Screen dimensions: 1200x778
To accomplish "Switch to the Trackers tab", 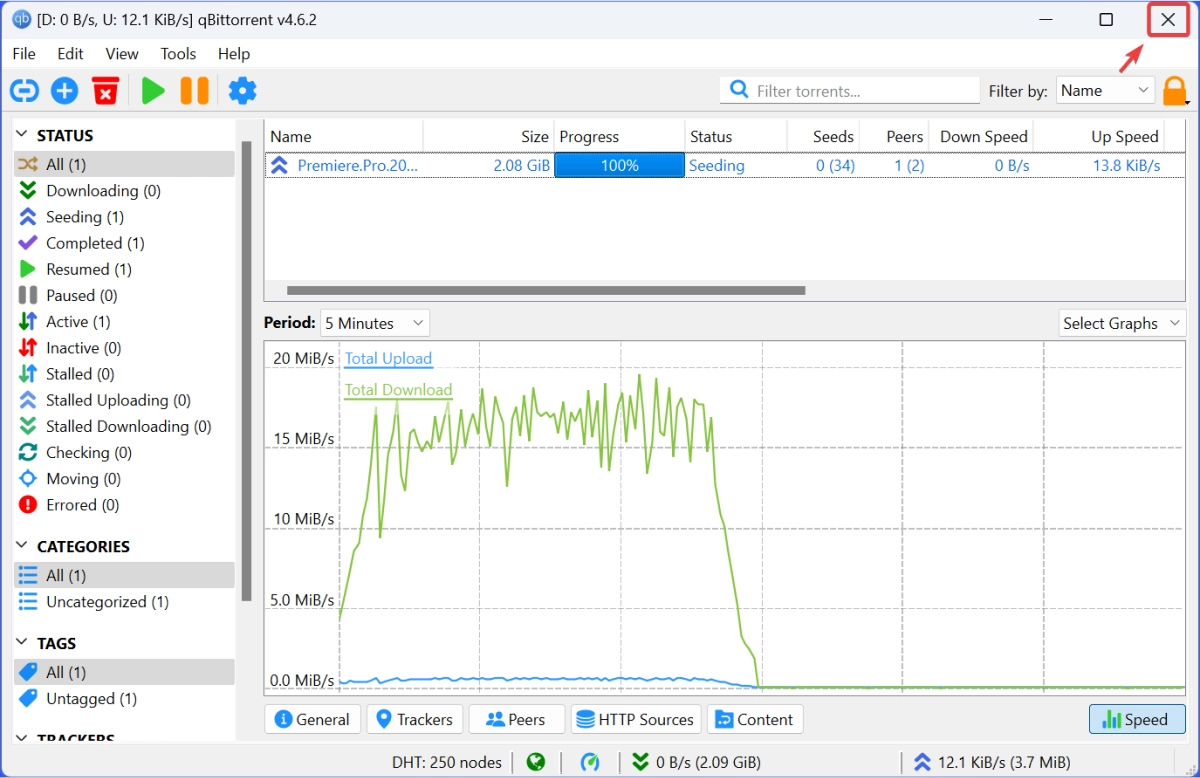I will point(415,719).
